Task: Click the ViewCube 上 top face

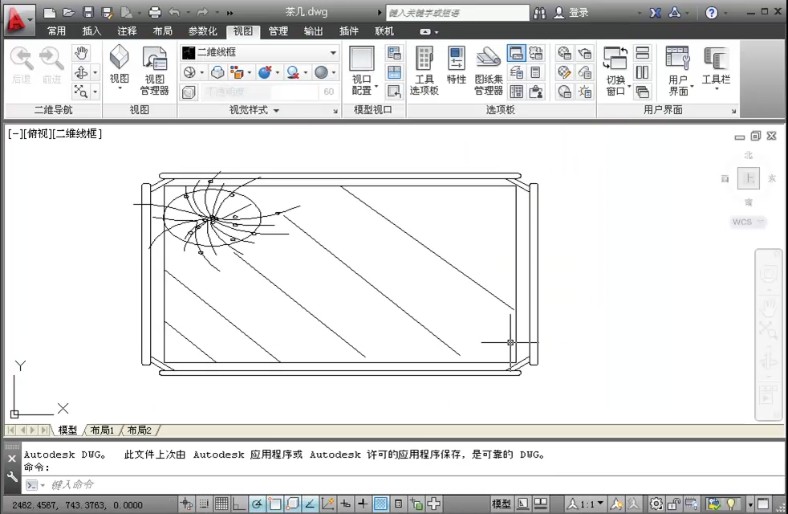Action: pos(748,178)
